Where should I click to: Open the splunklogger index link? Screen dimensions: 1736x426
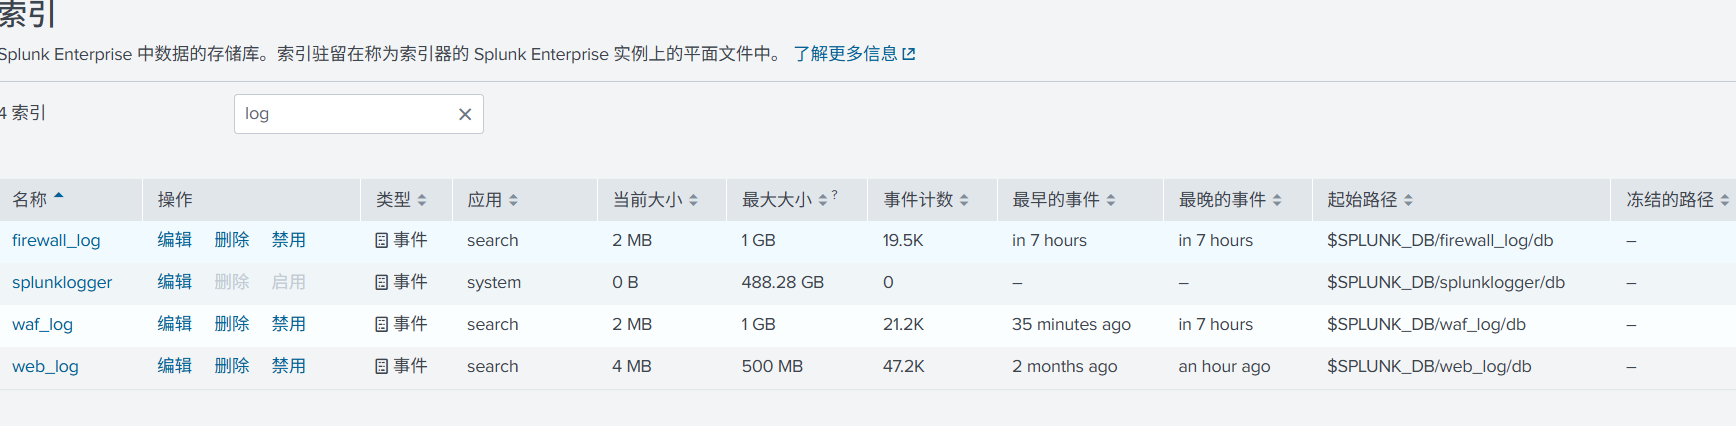(x=62, y=282)
